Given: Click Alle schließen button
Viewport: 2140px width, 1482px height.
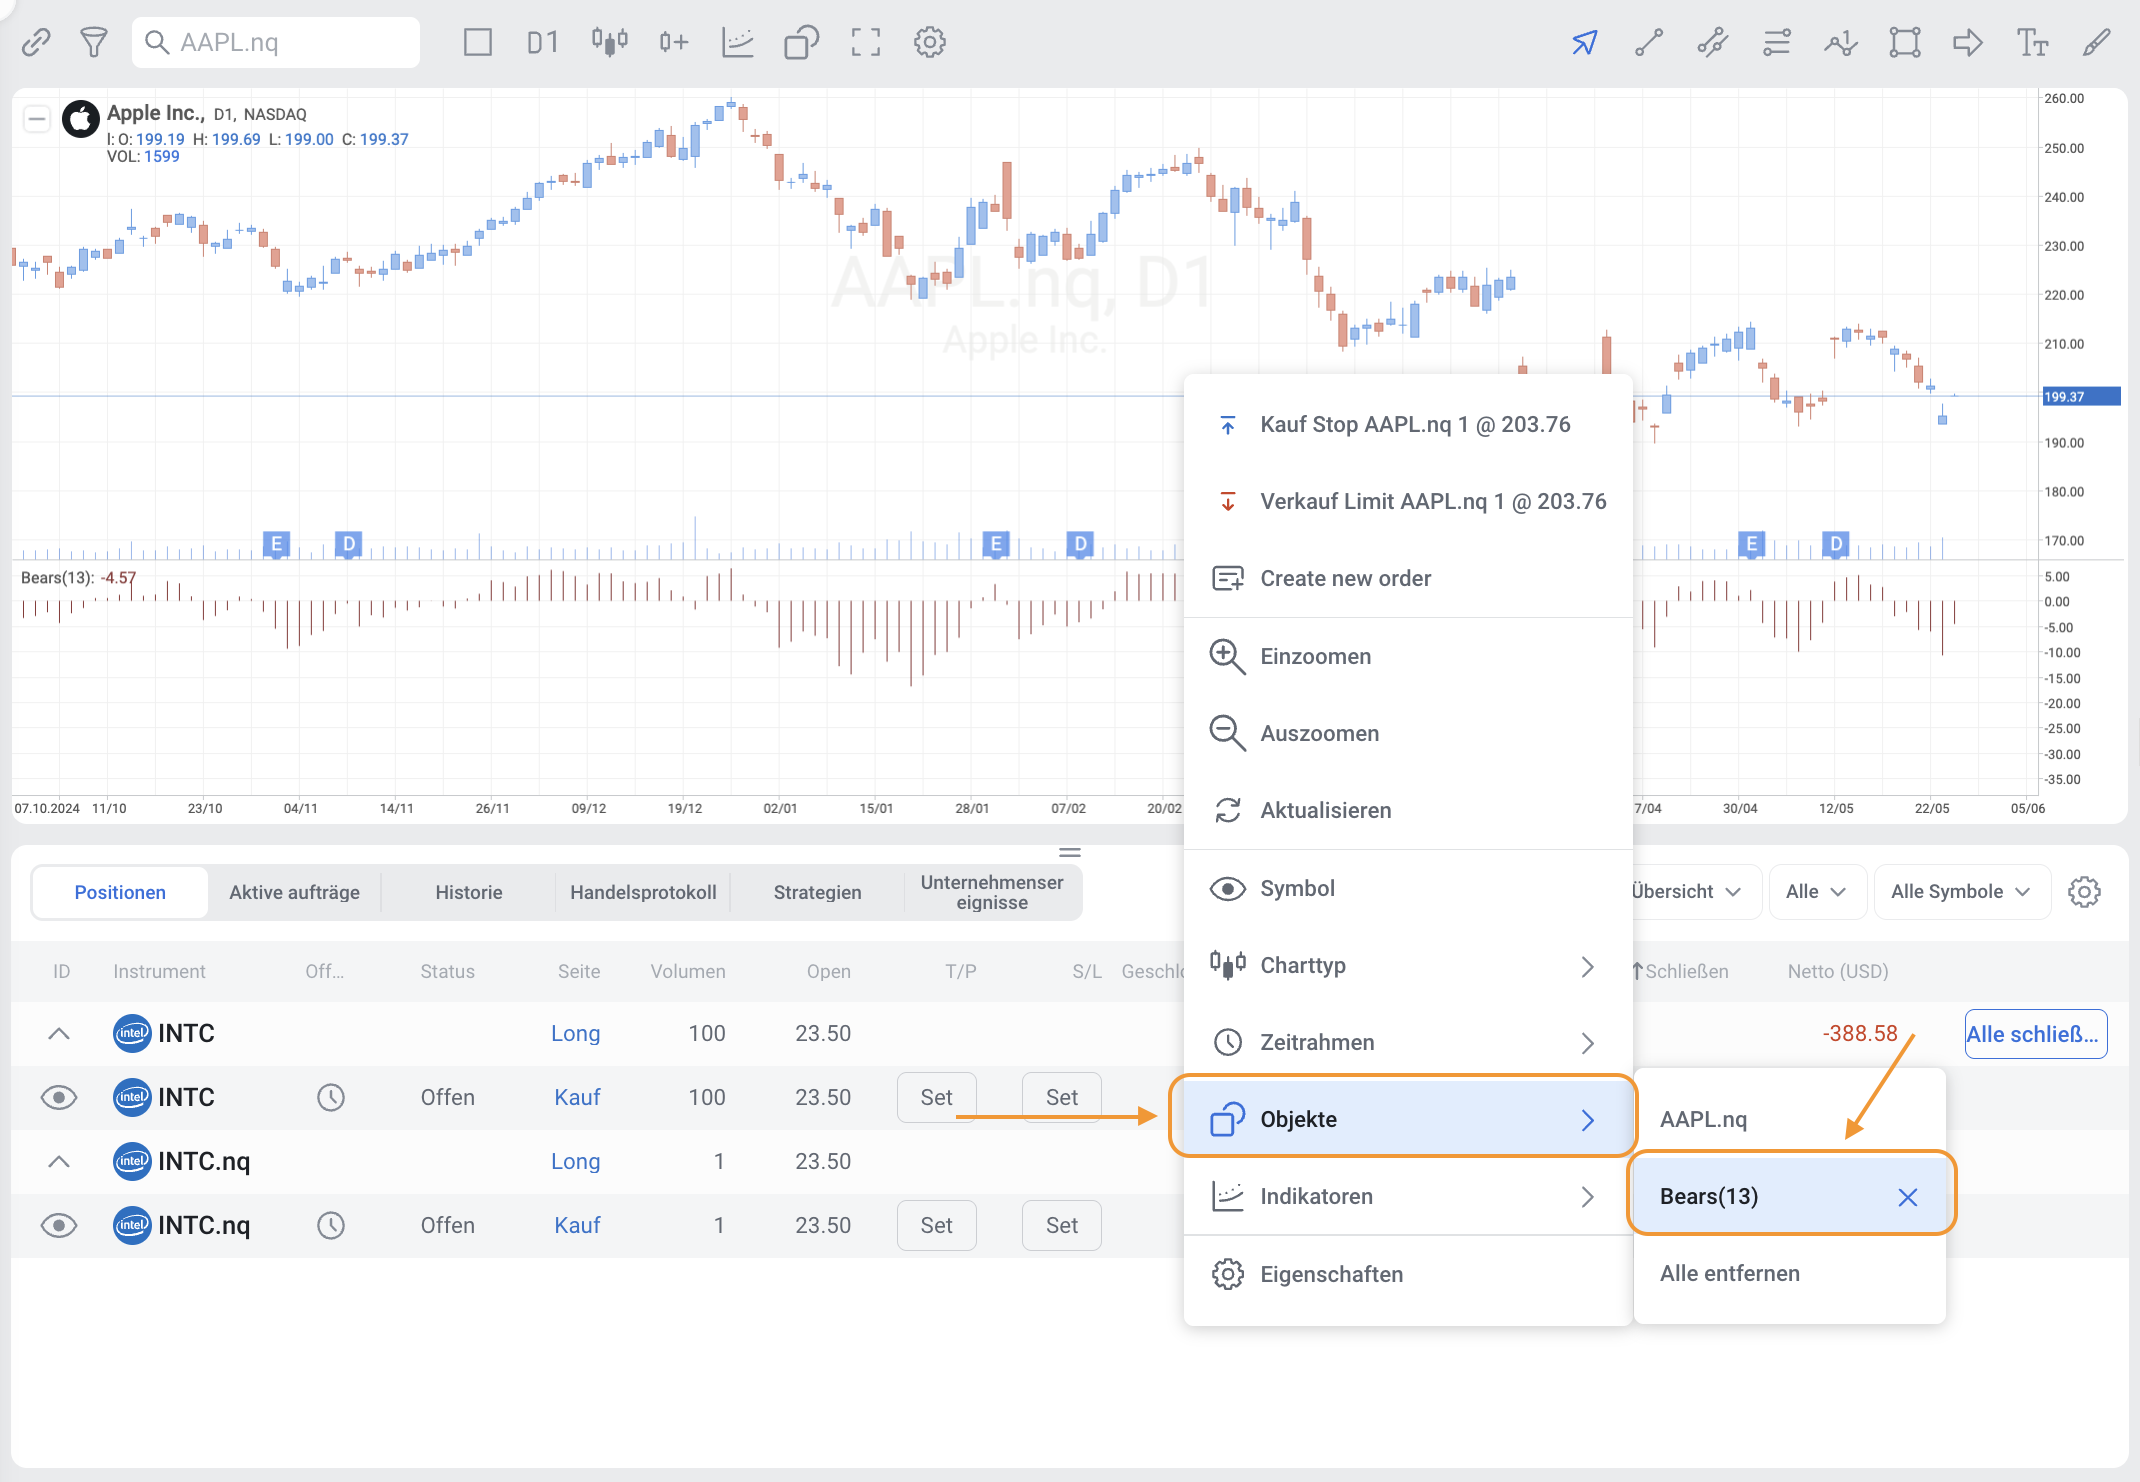Looking at the screenshot, I should (x=2035, y=1034).
